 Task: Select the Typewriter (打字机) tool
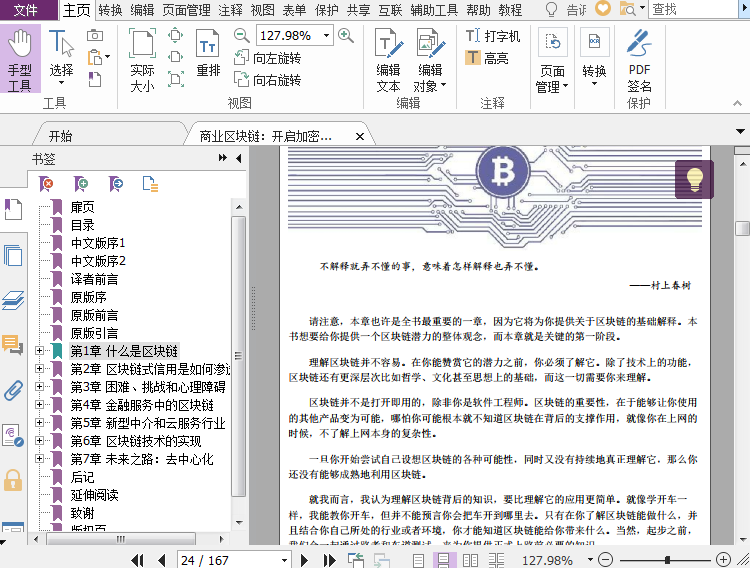tap(493, 36)
